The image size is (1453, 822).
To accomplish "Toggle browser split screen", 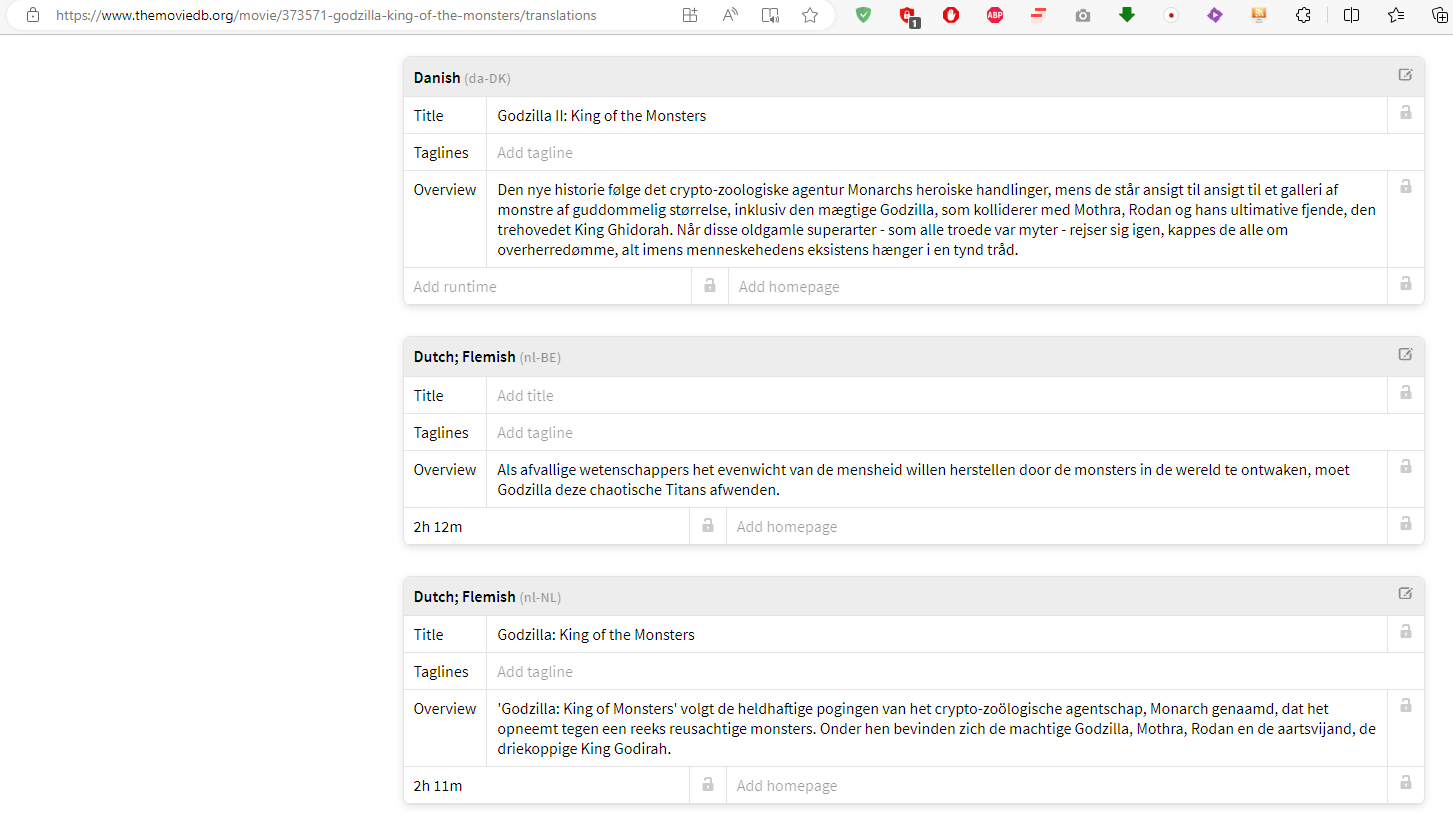I will tap(1351, 15).
